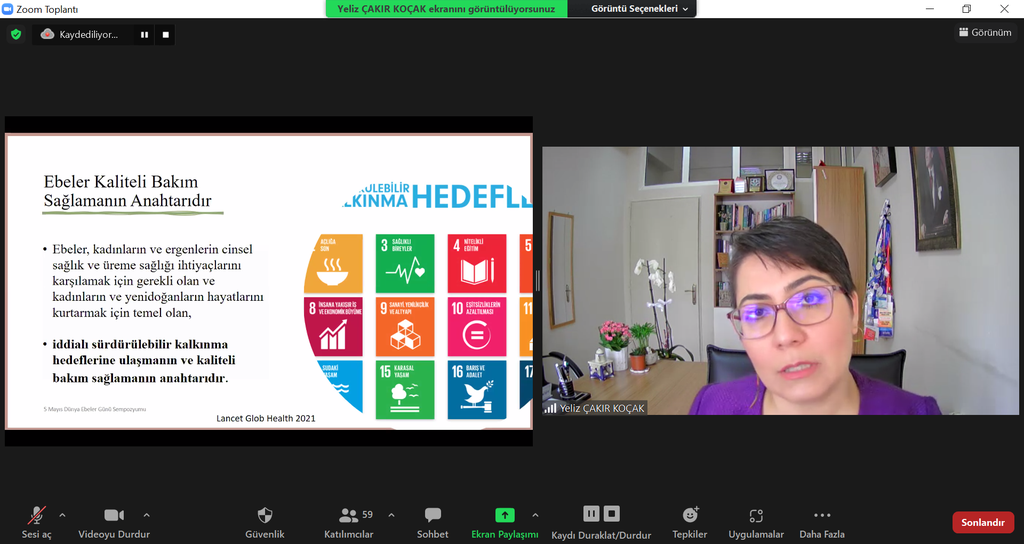Click the Lancet Glob Health 2021 citation
Screen dimensions: 1024x544
coord(266,418)
